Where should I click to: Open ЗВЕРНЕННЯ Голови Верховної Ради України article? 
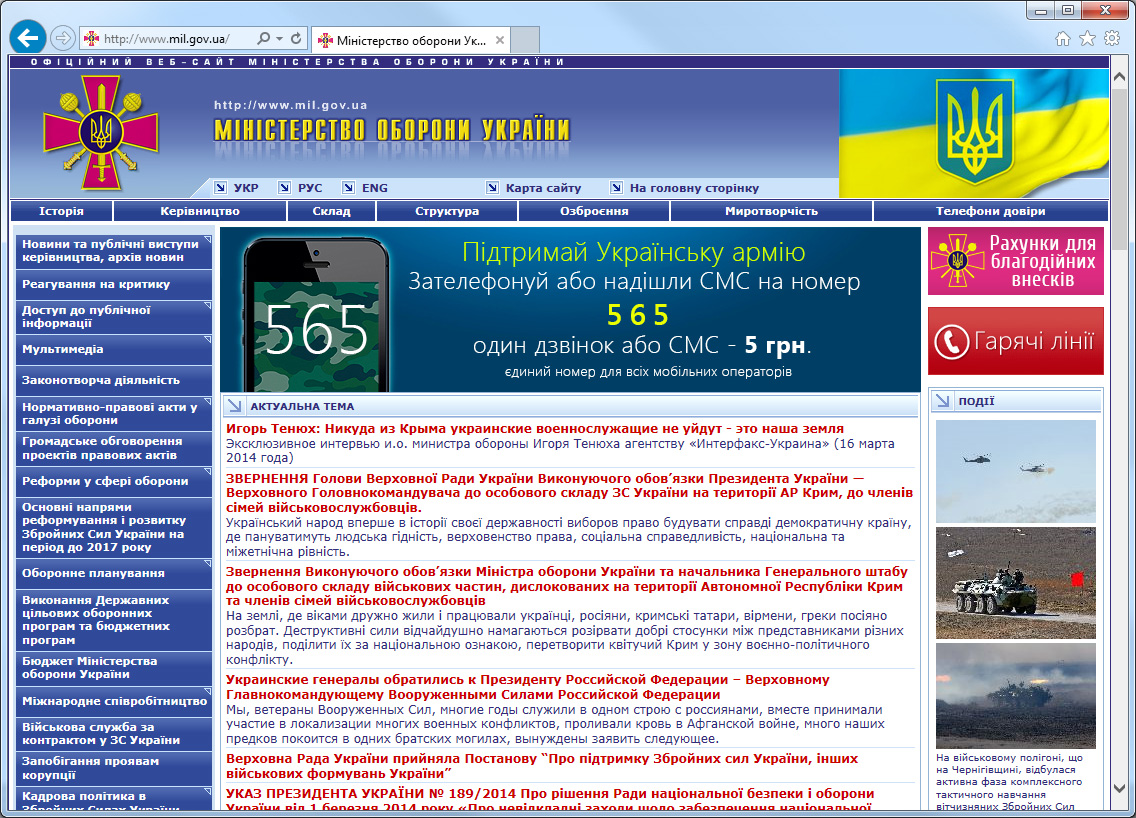pyautogui.click(x=569, y=493)
